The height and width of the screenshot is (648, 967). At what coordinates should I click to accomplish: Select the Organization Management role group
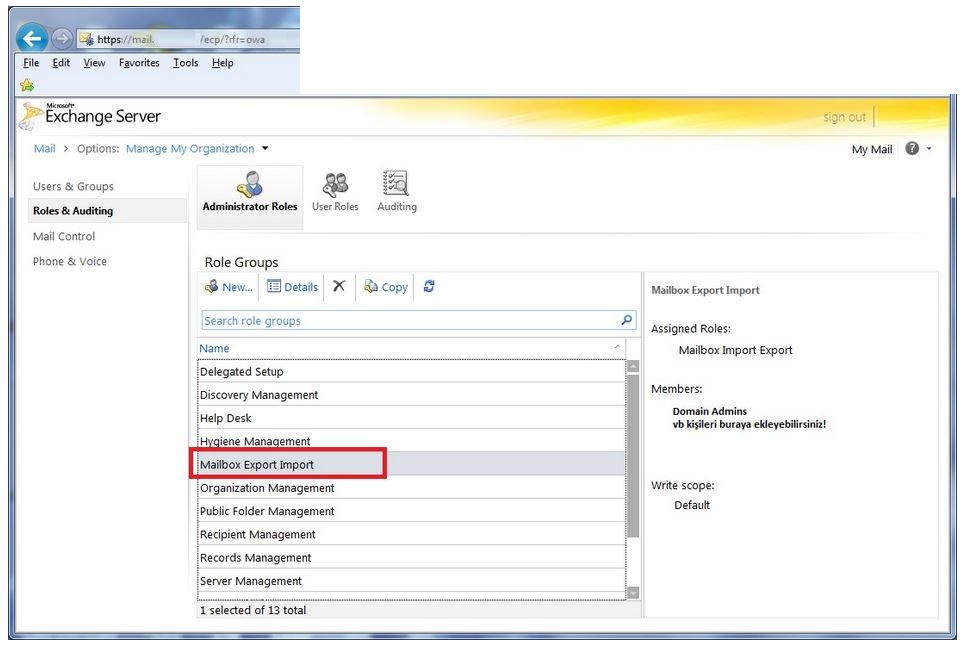point(267,488)
